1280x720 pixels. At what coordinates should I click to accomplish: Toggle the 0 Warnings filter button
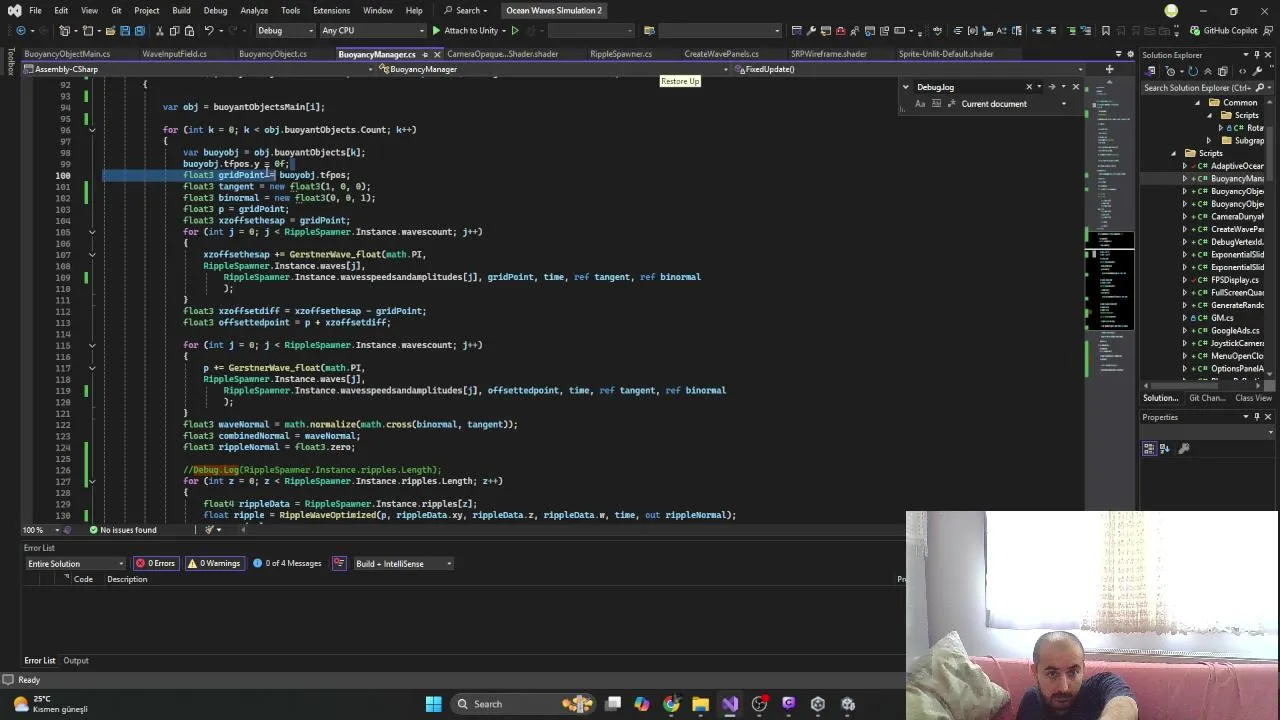coord(214,563)
